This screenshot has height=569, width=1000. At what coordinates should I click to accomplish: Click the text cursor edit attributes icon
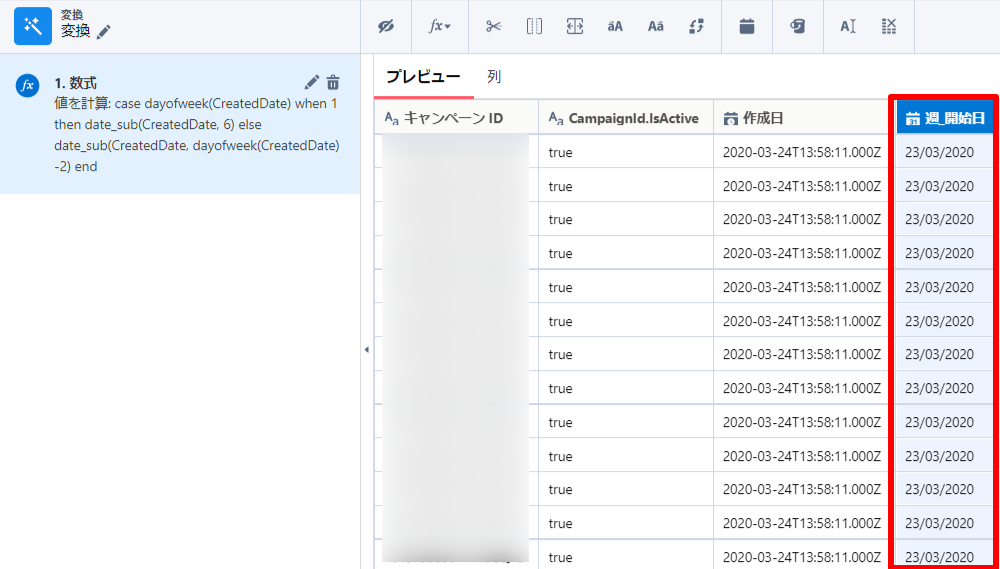pos(847,27)
